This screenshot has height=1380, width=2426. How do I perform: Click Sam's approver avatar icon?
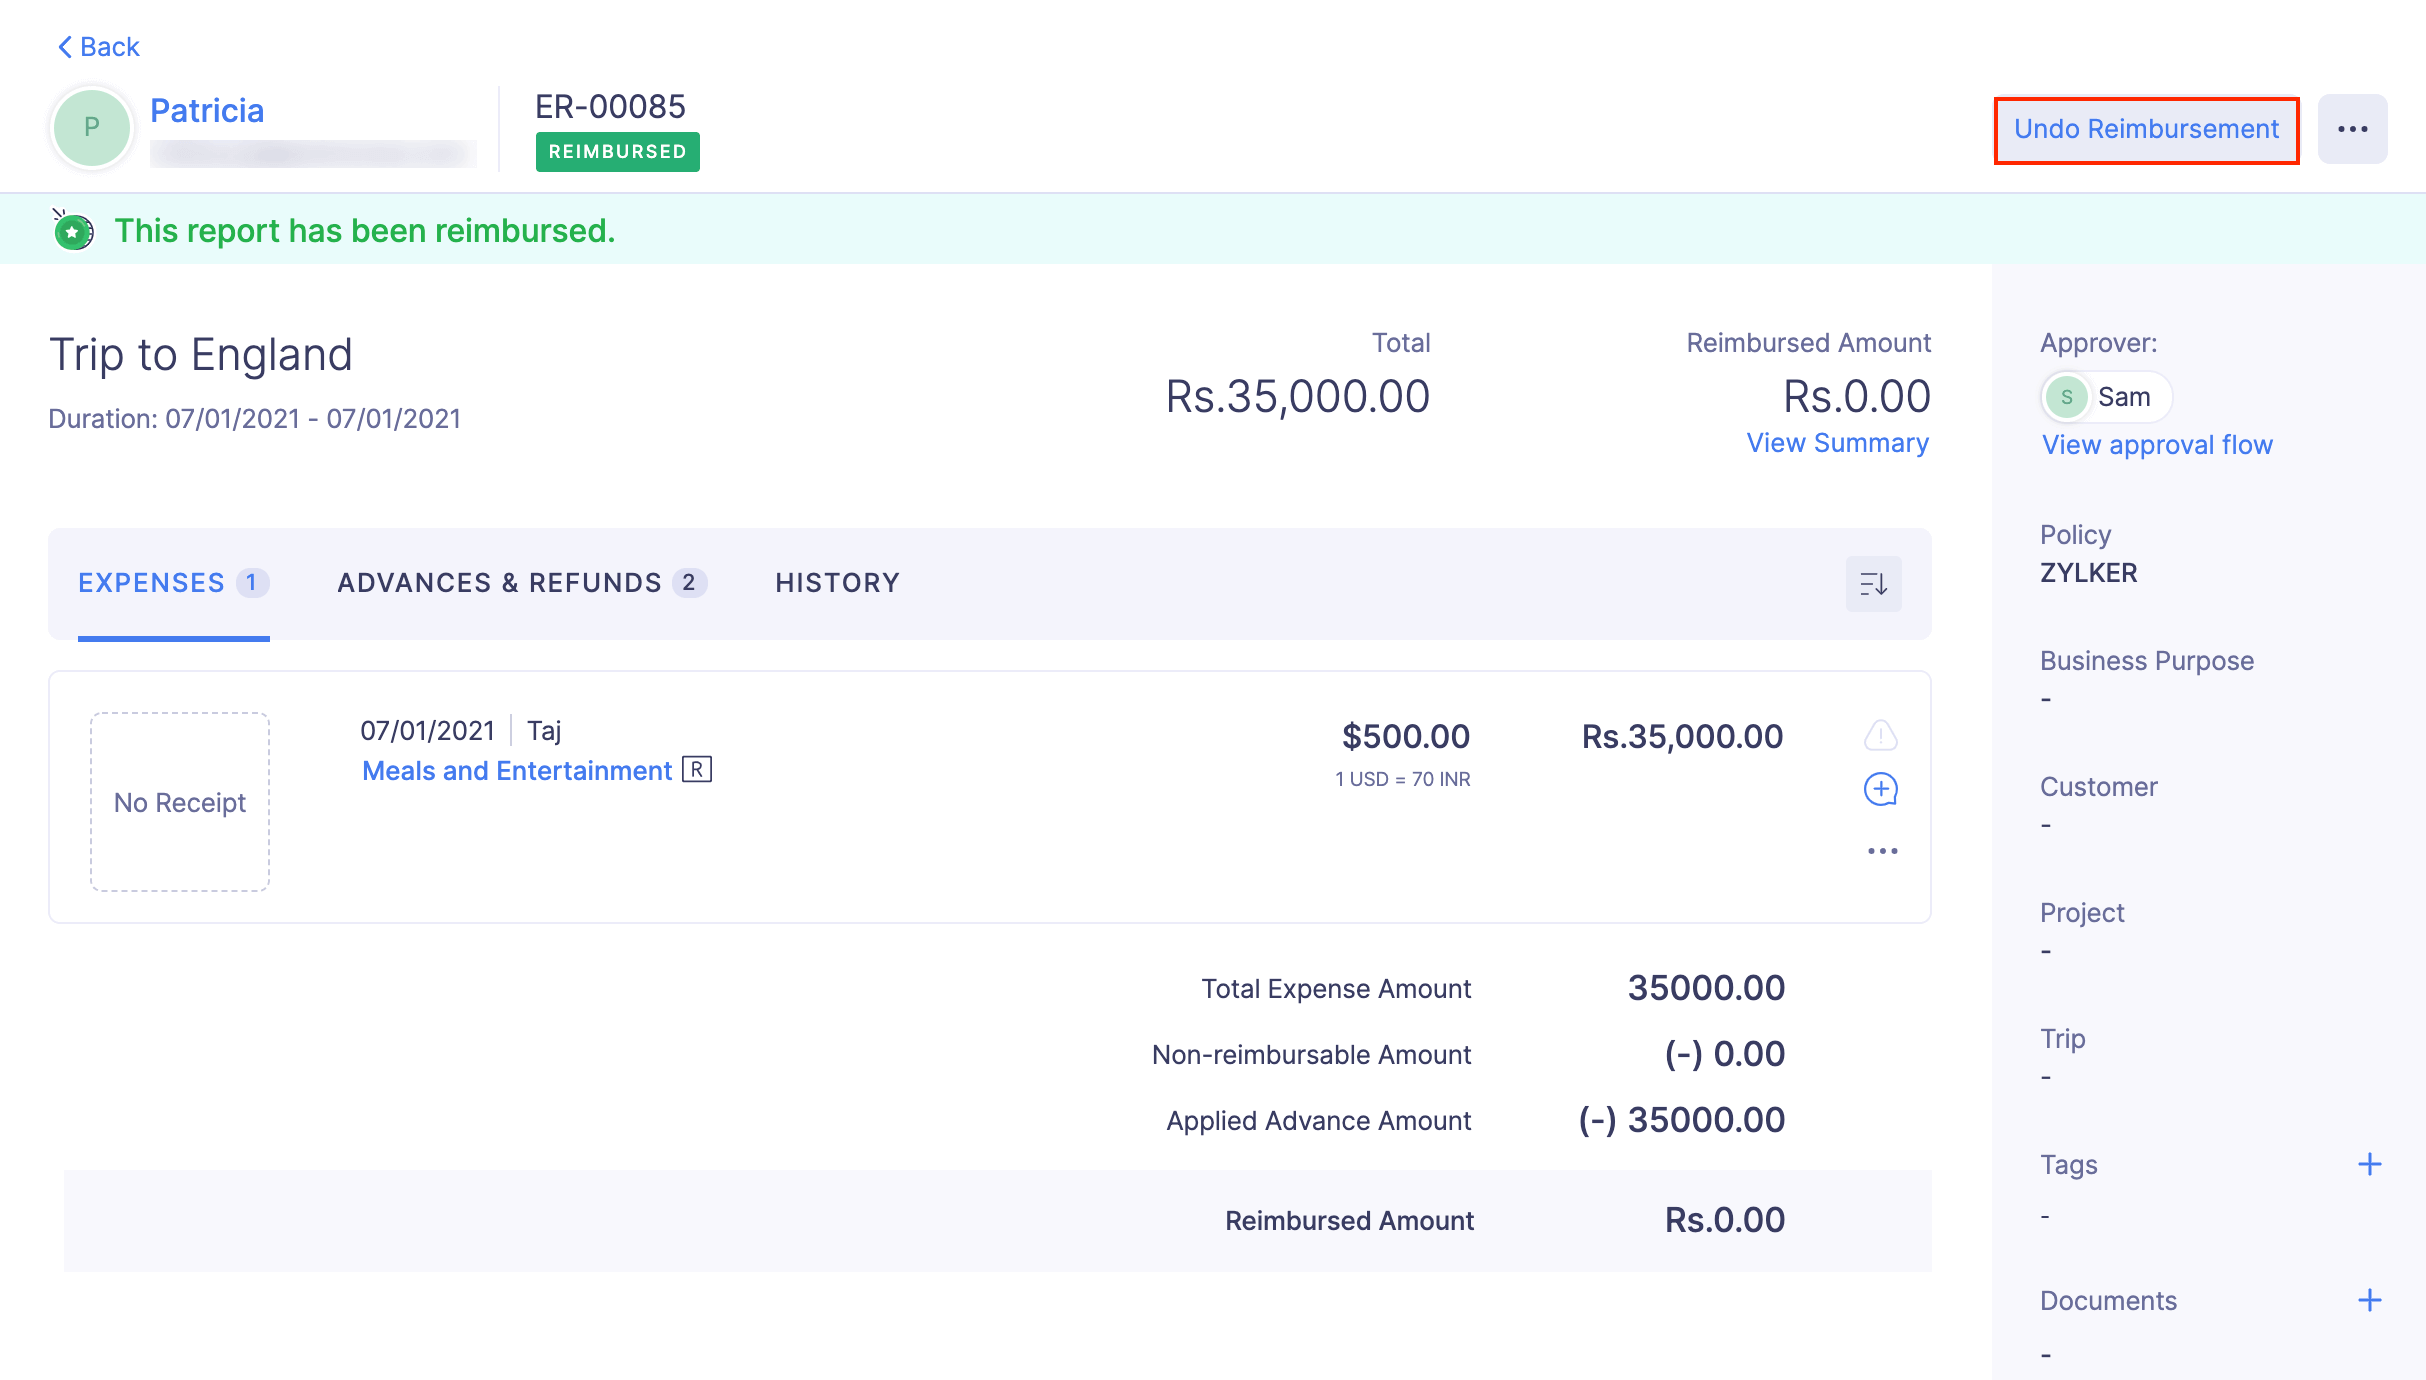point(2065,396)
